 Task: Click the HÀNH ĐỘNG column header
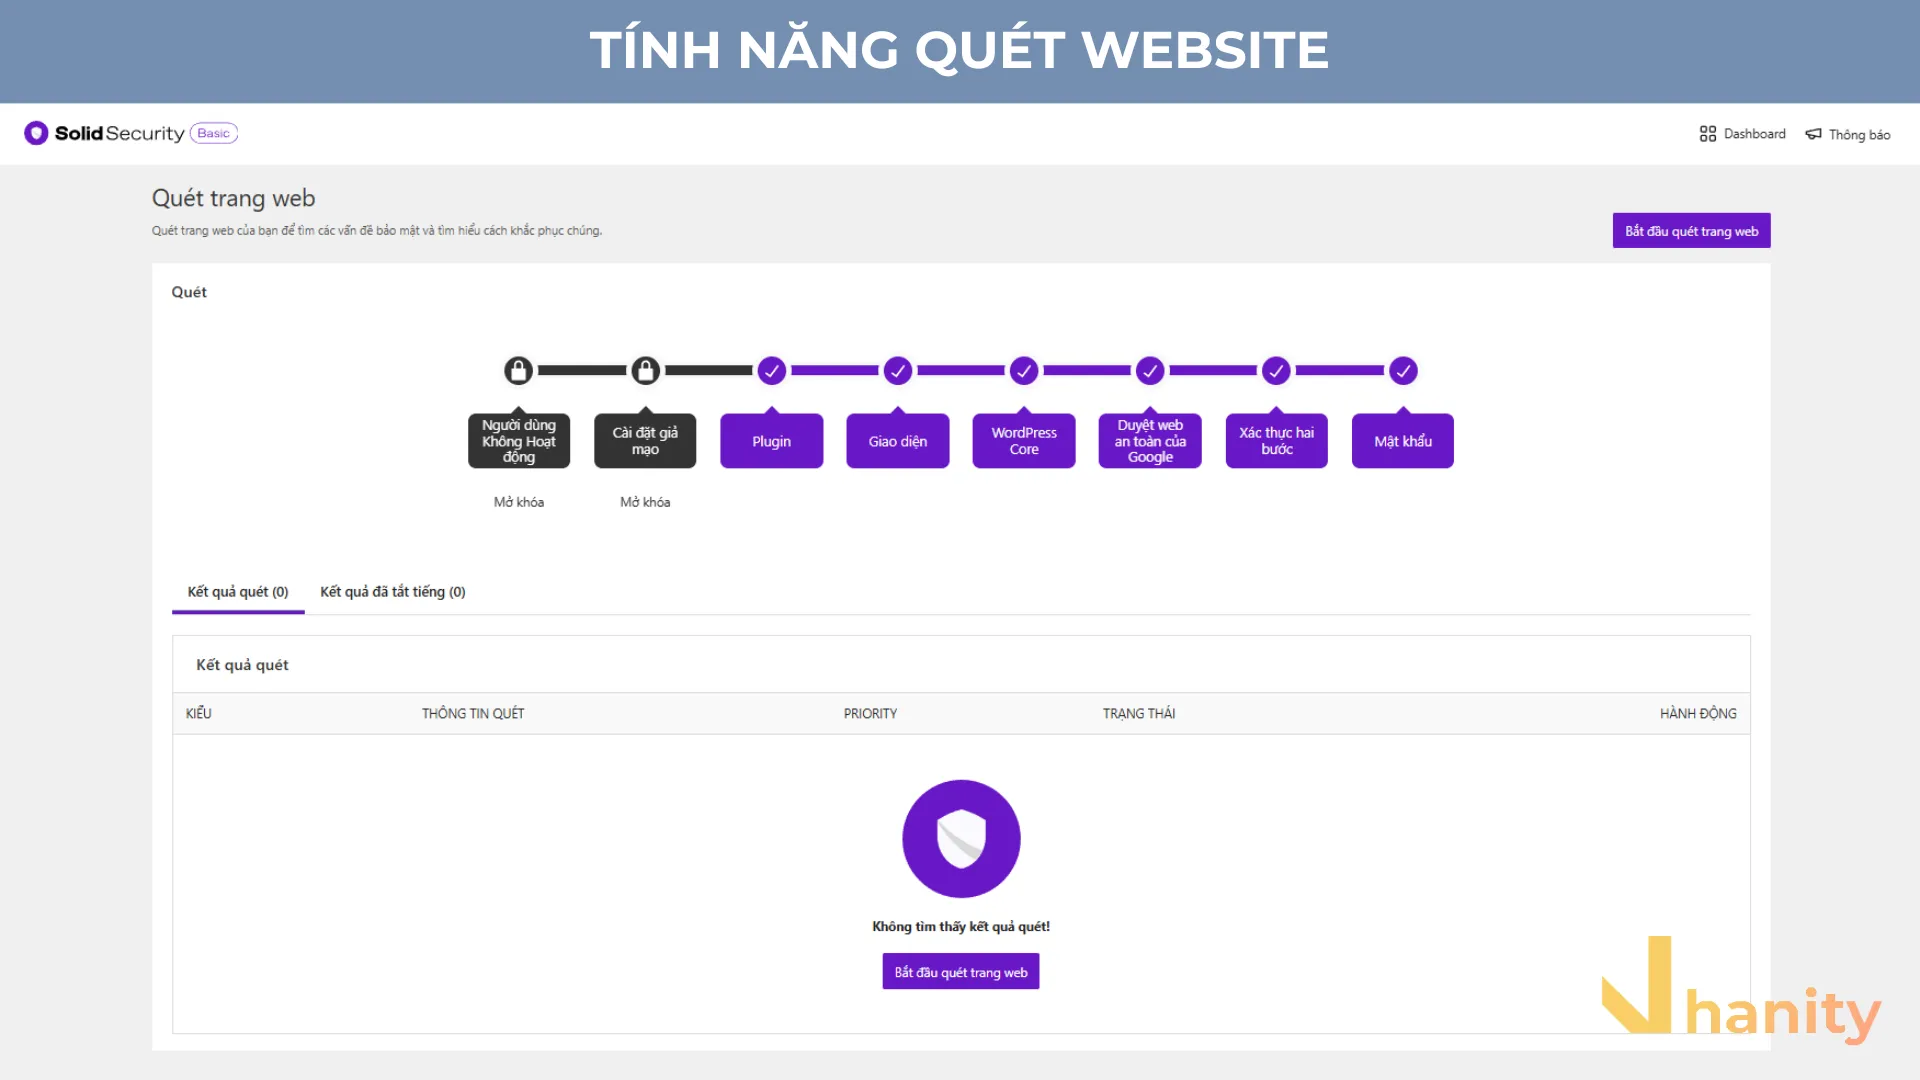[x=1698, y=714]
